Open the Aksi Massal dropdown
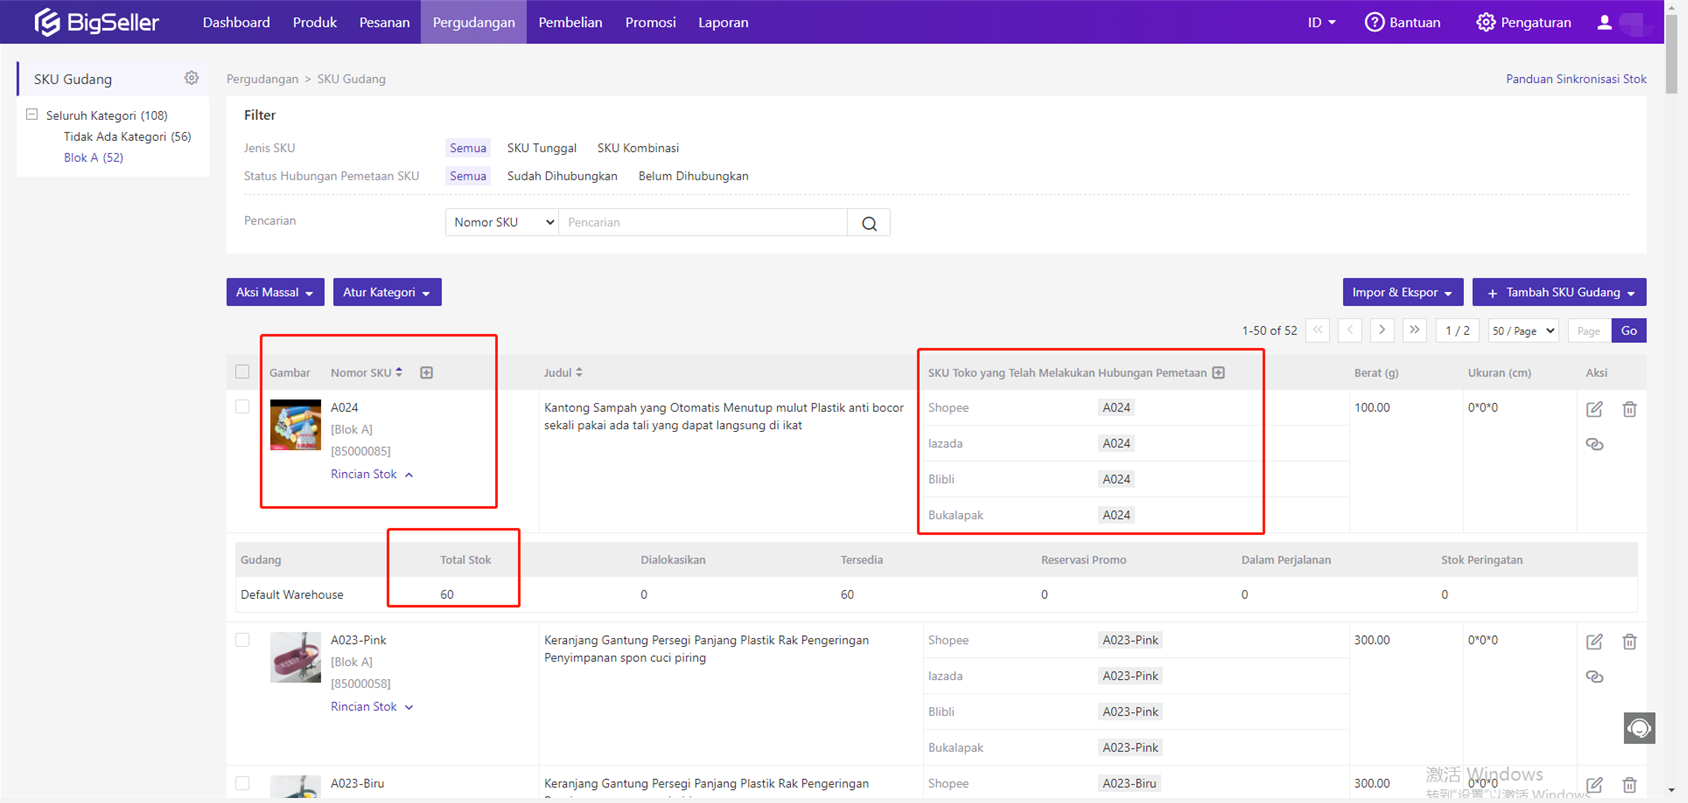1688x803 pixels. [275, 292]
